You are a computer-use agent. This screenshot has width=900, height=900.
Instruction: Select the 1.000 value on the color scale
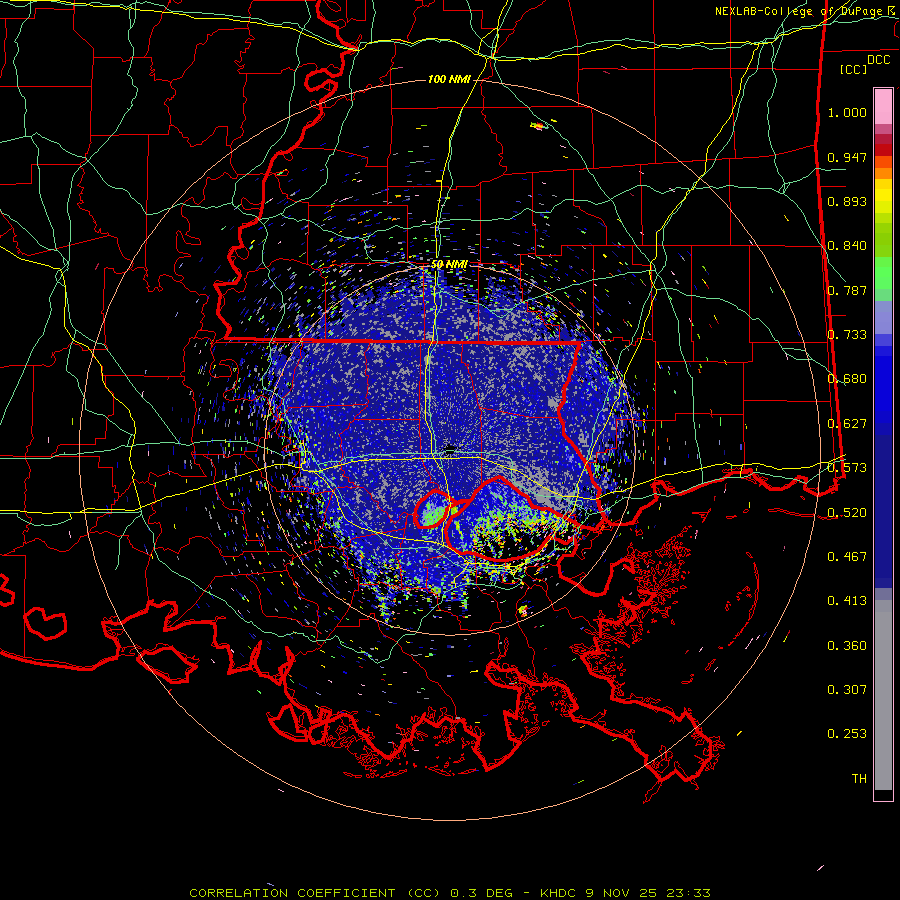tap(847, 112)
